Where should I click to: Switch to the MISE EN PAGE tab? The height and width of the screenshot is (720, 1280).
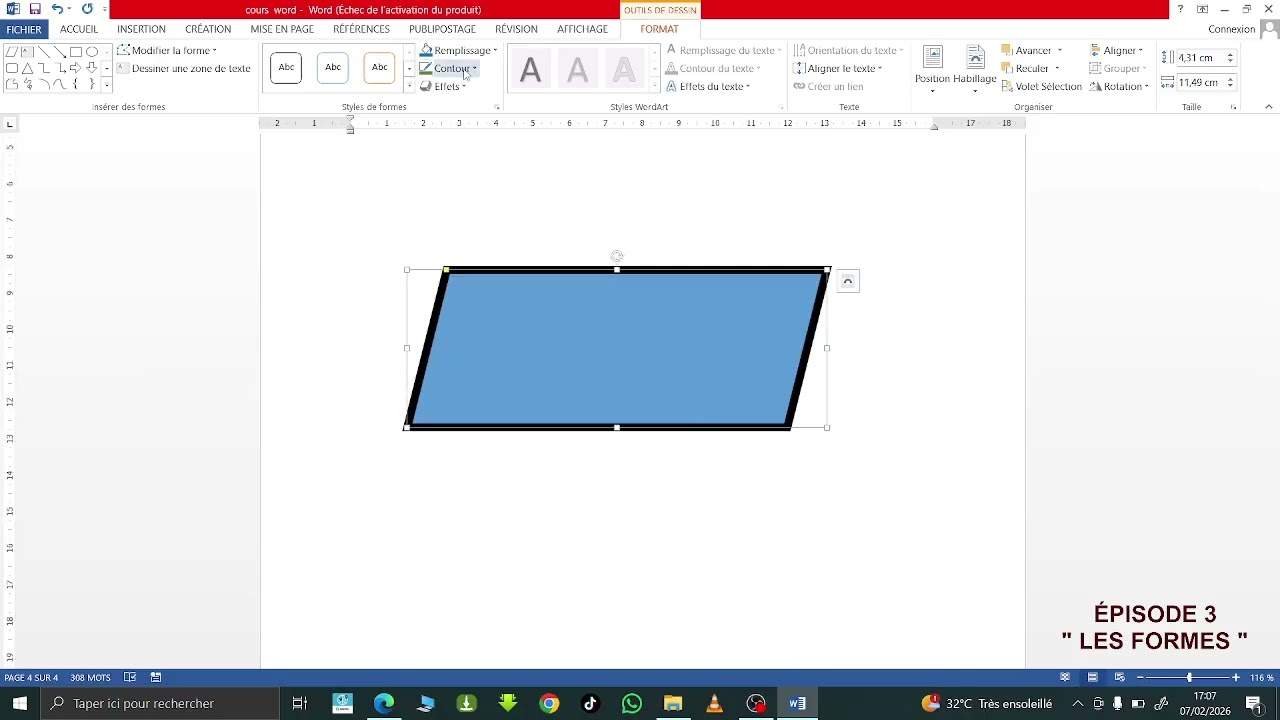pos(282,29)
